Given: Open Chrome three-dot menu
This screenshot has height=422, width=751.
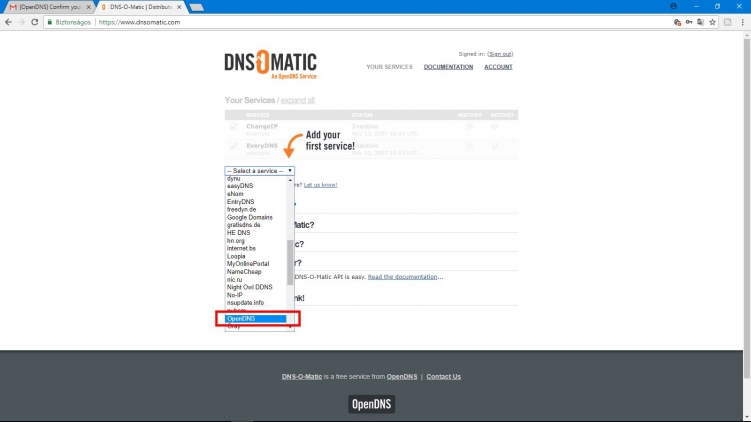Looking at the screenshot, I should (742, 22).
